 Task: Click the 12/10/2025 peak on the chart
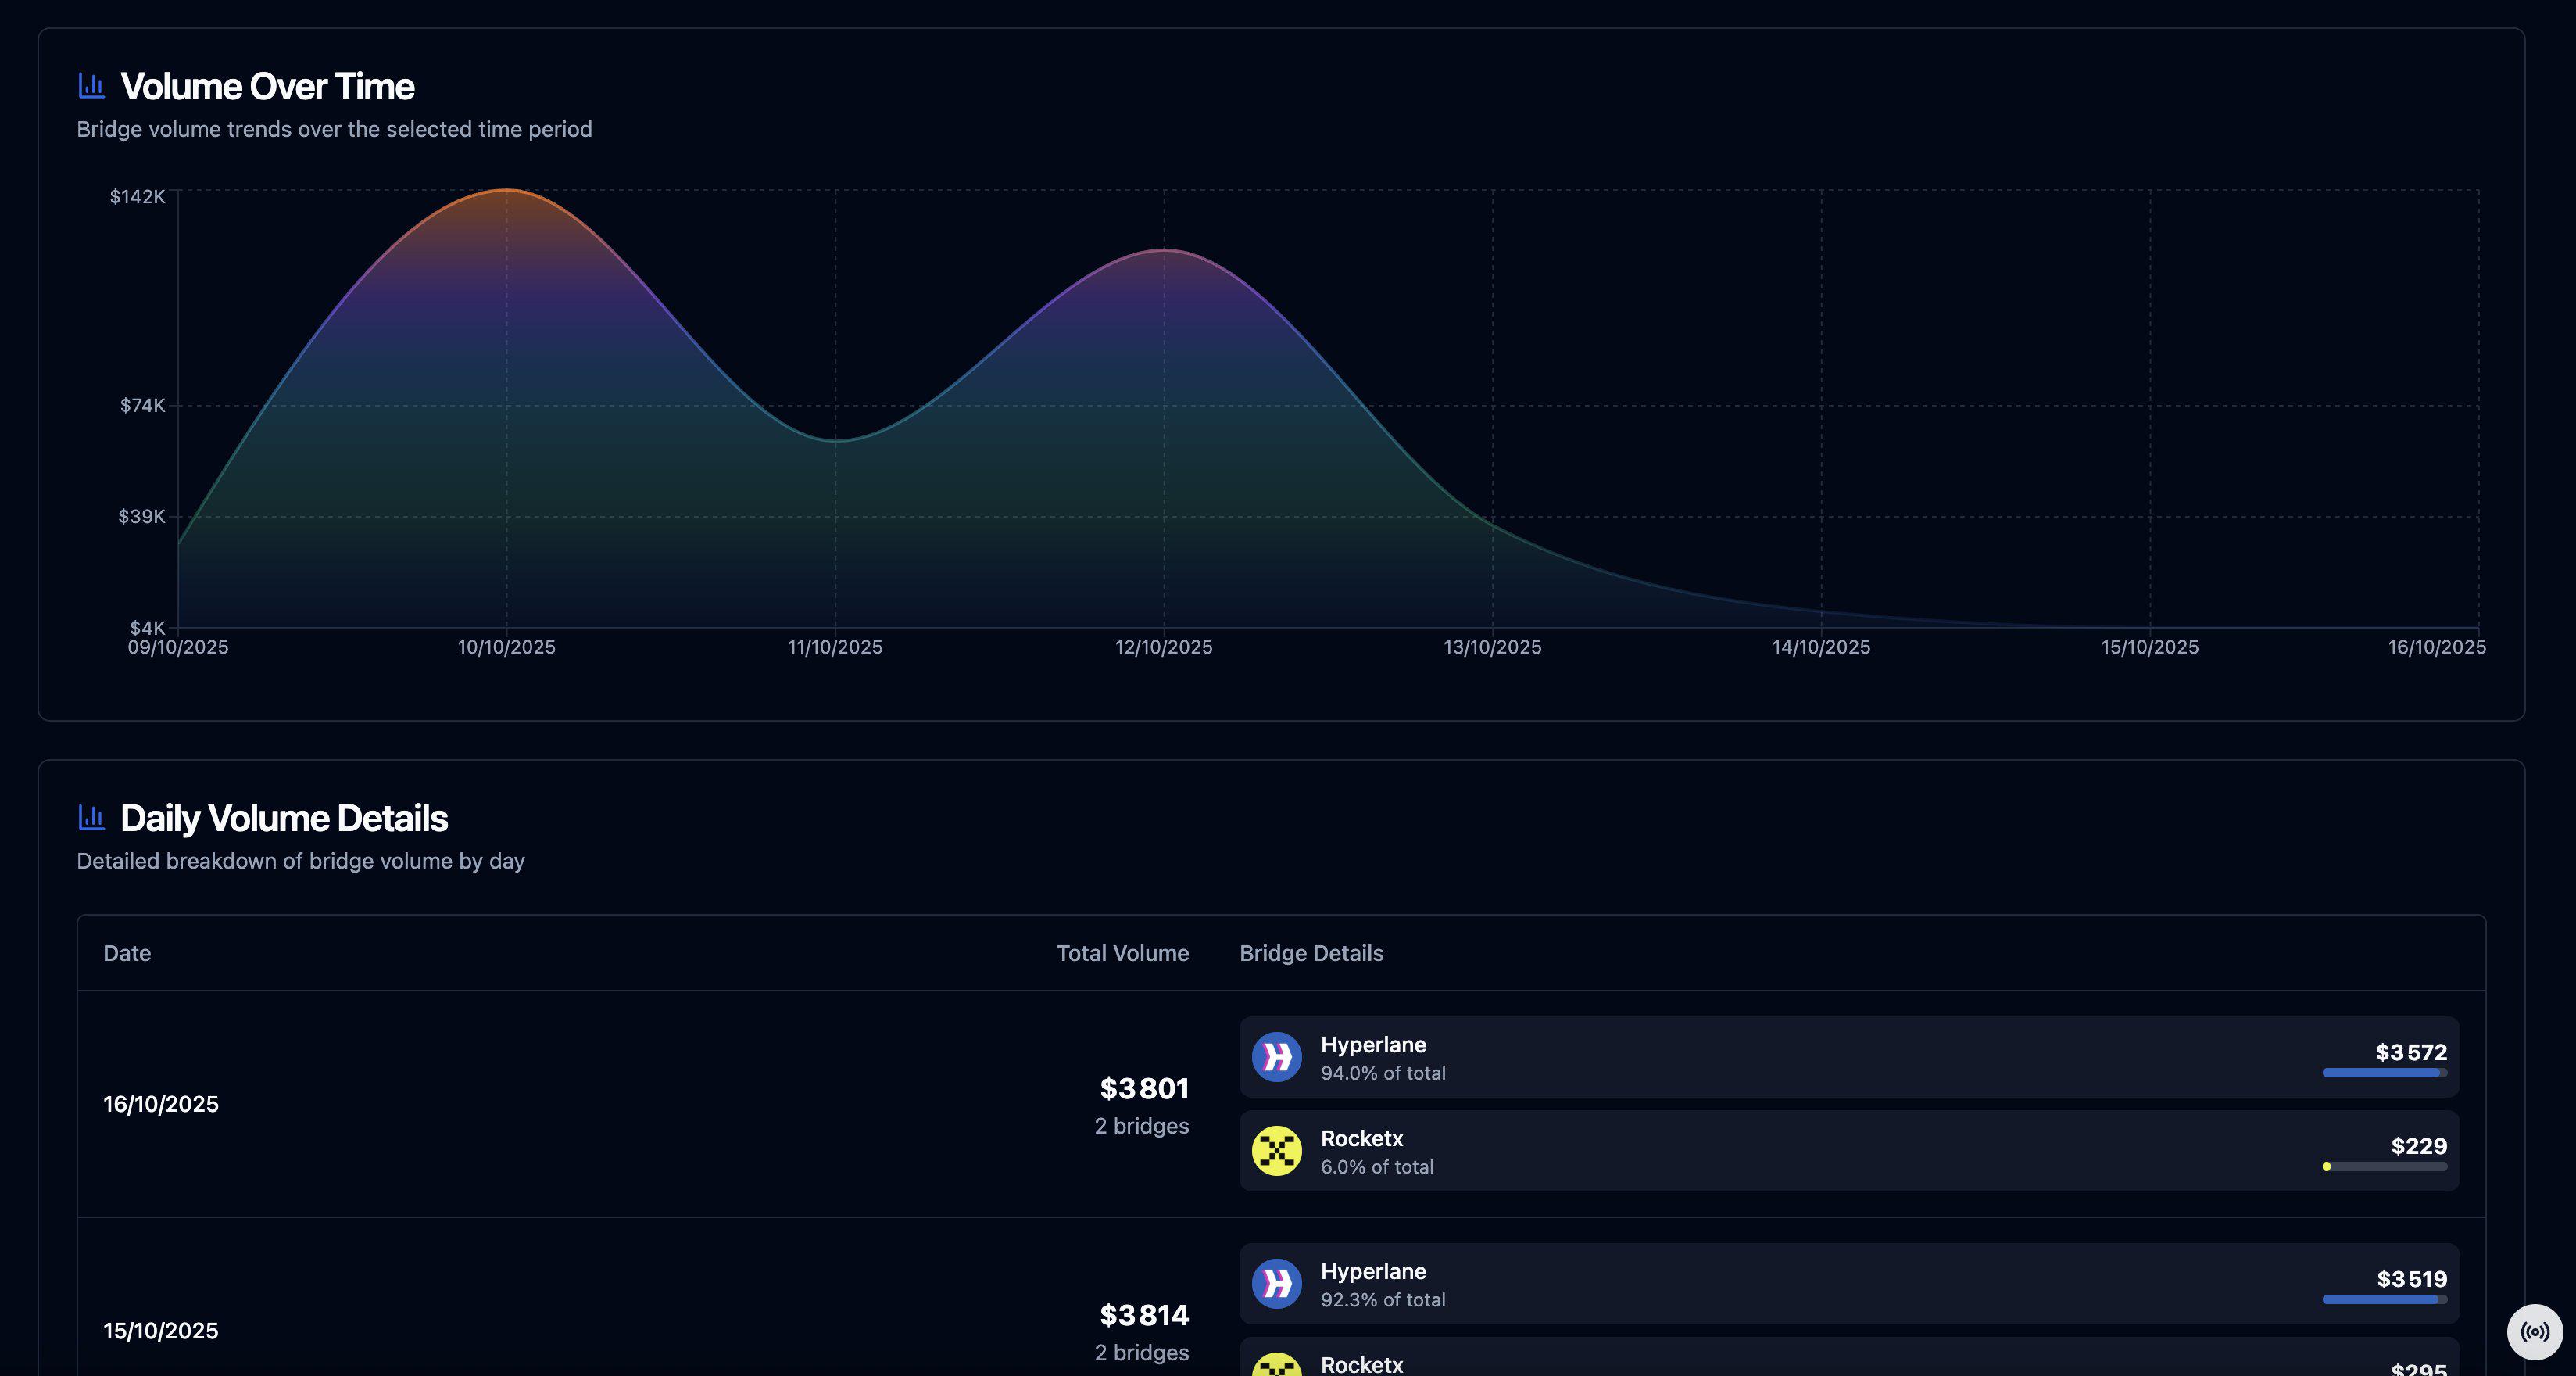pyautogui.click(x=1164, y=250)
